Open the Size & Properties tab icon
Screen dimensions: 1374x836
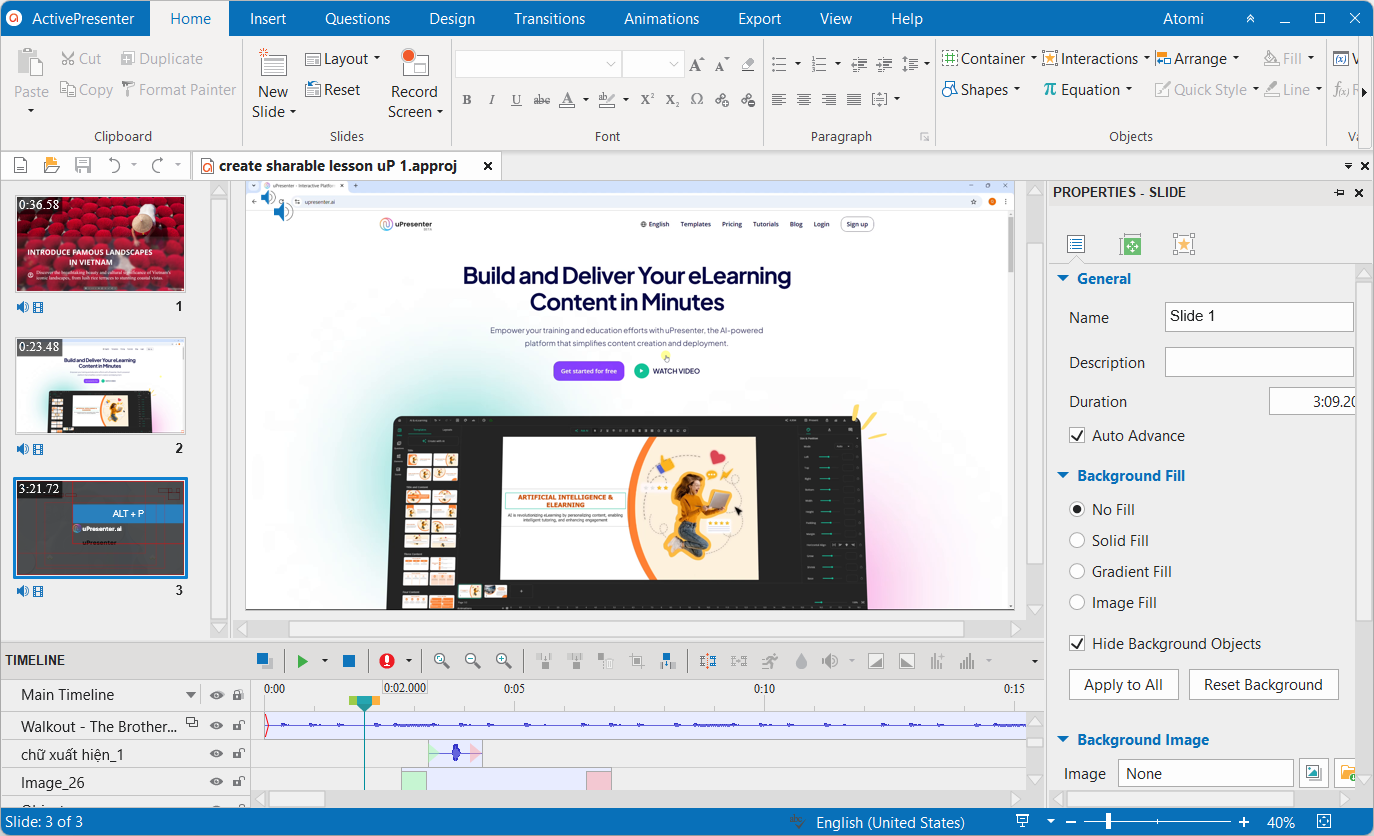(1130, 244)
